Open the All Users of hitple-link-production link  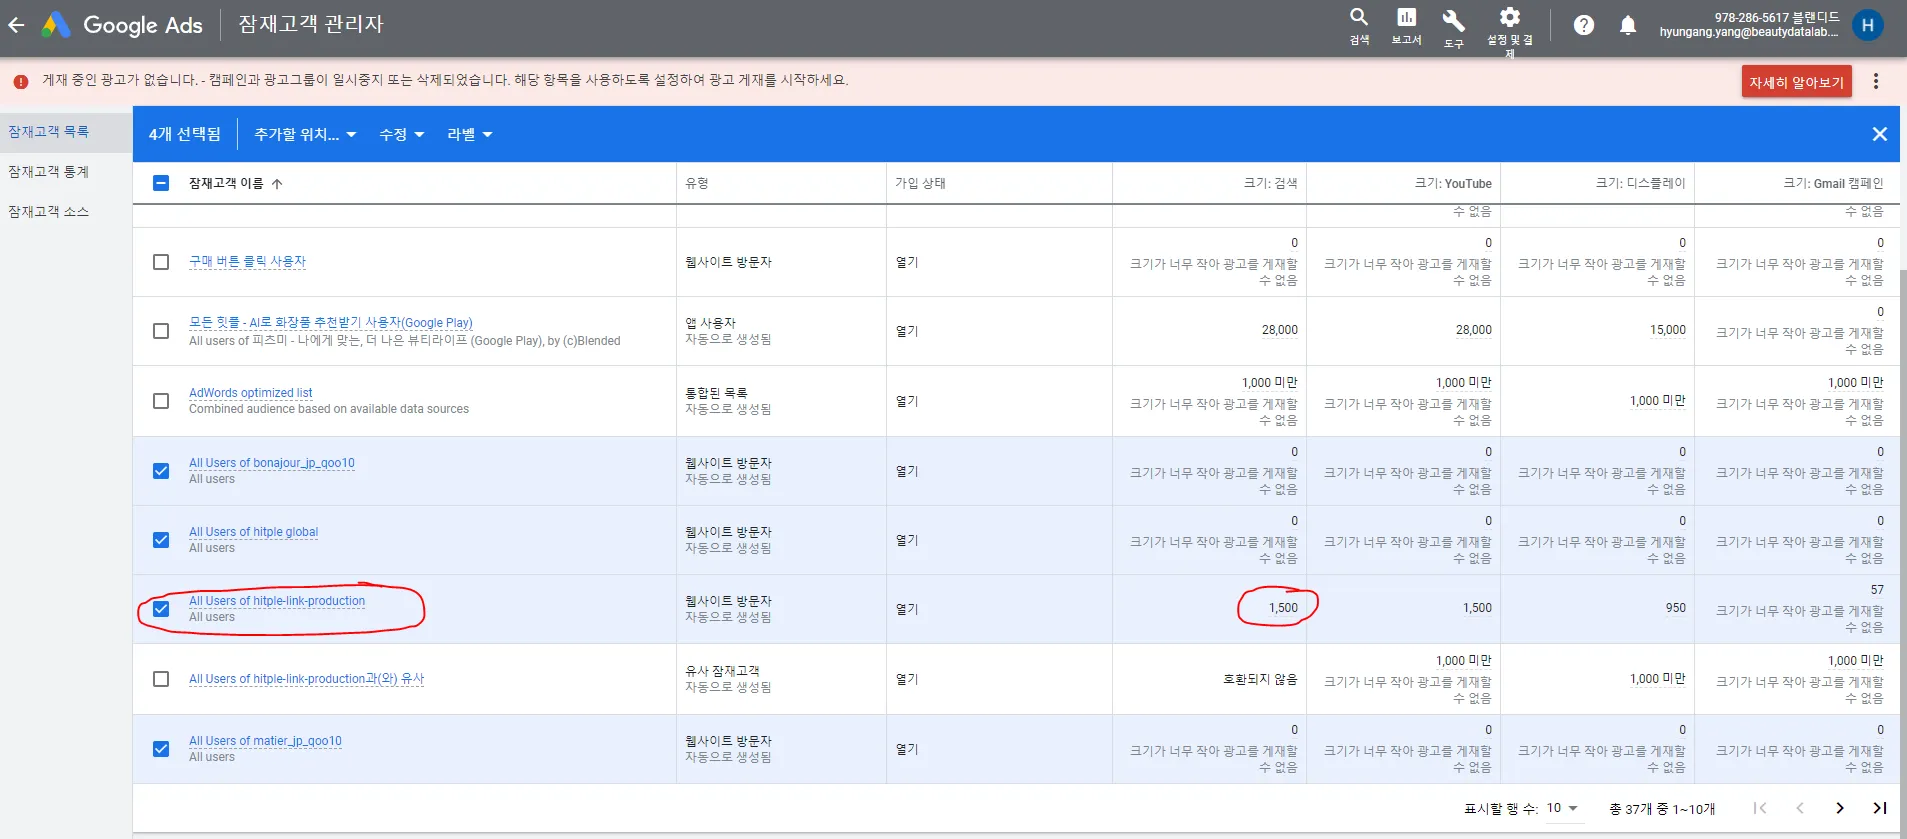(277, 601)
